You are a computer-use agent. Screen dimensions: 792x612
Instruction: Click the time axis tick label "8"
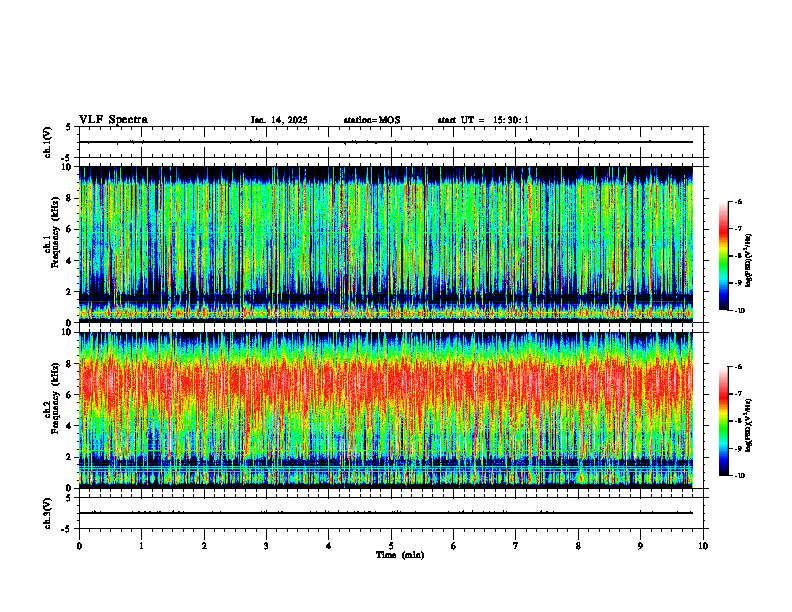(x=578, y=546)
